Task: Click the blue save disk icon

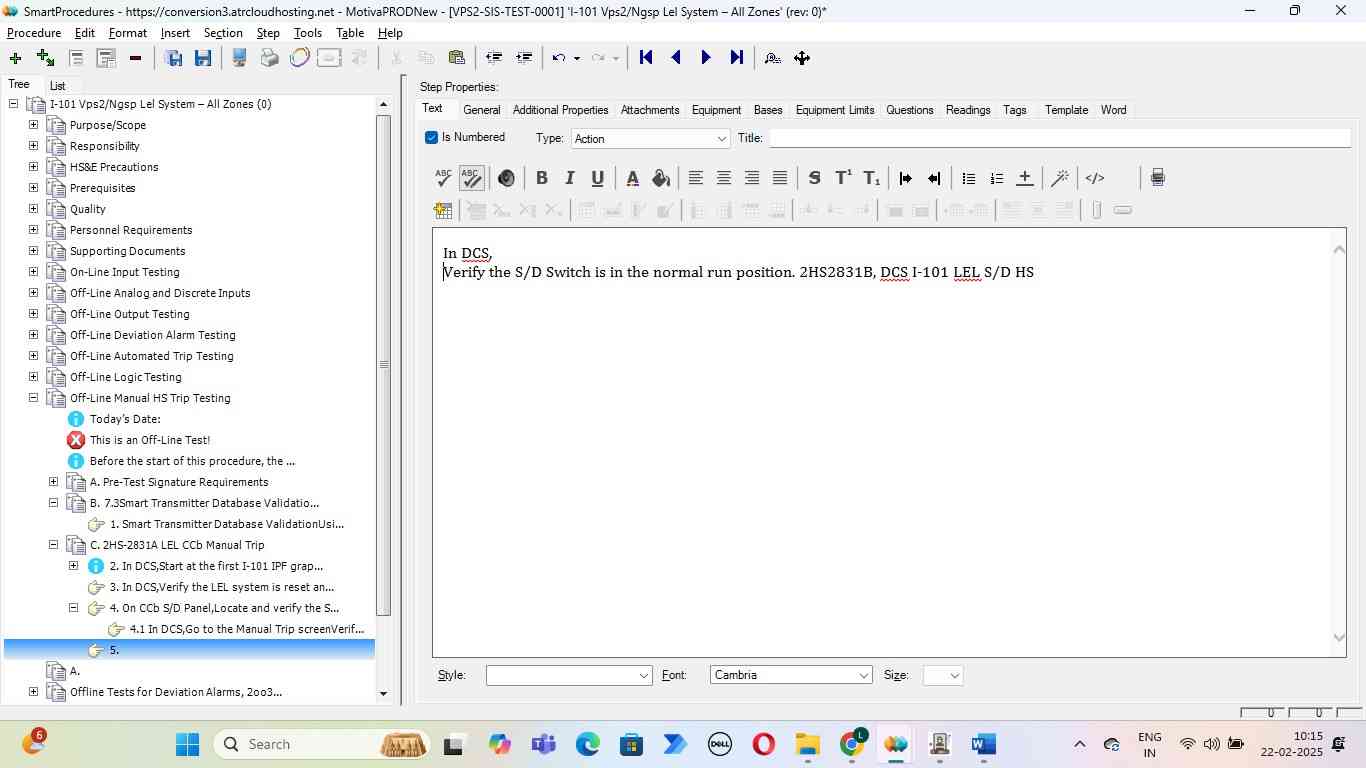Action: (x=203, y=58)
